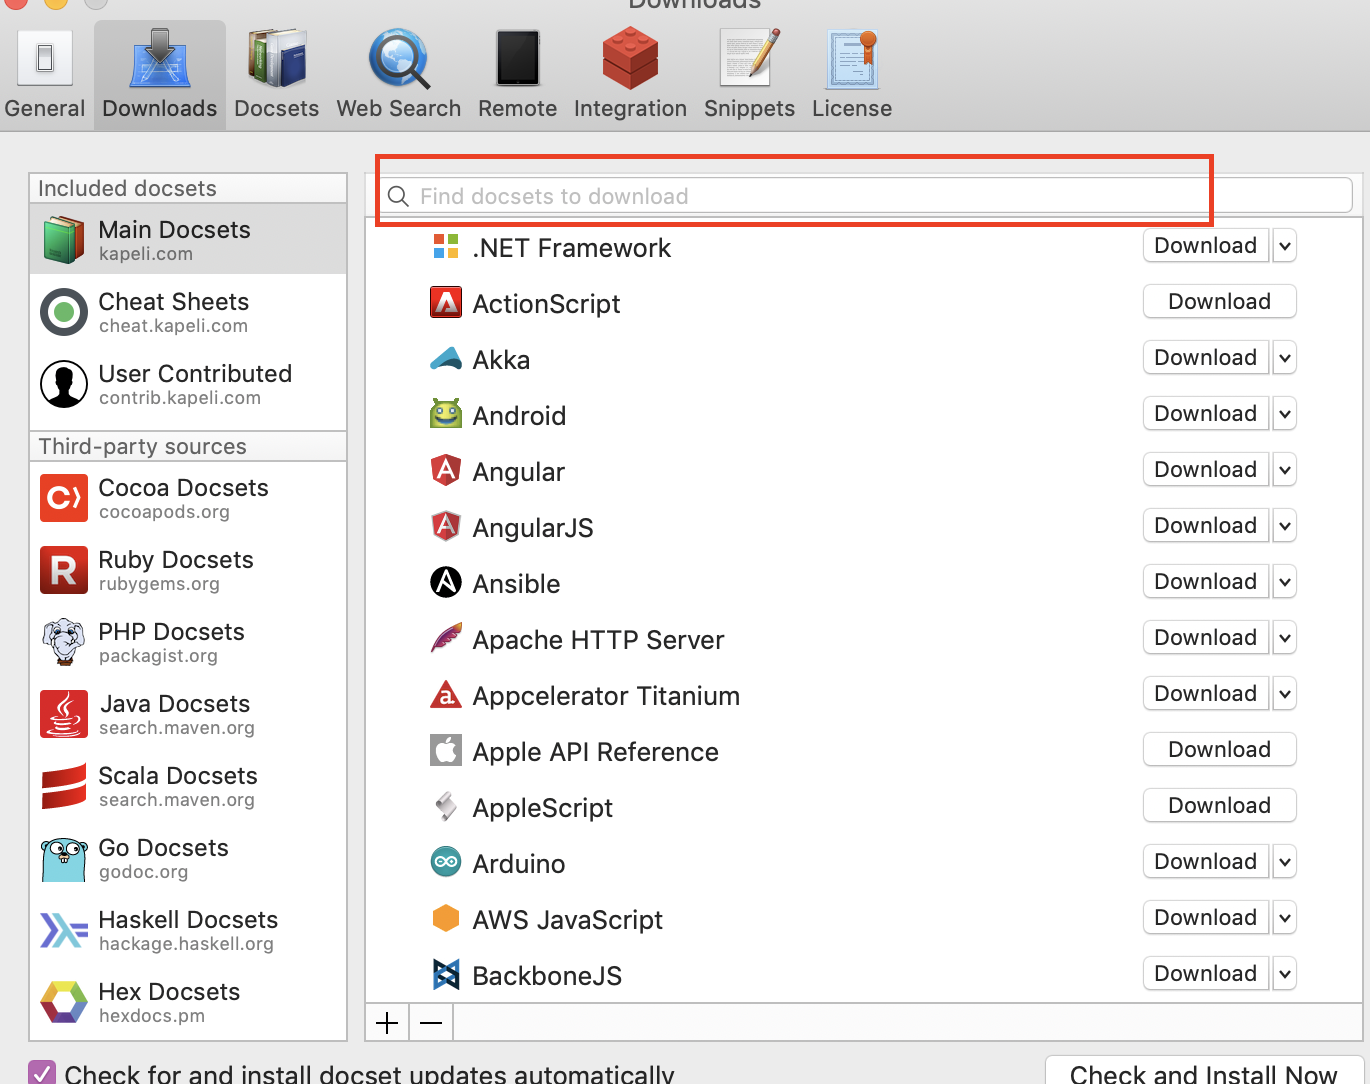Click the Ruby Docsets R icon
1370x1084 pixels.
(x=64, y=570)
